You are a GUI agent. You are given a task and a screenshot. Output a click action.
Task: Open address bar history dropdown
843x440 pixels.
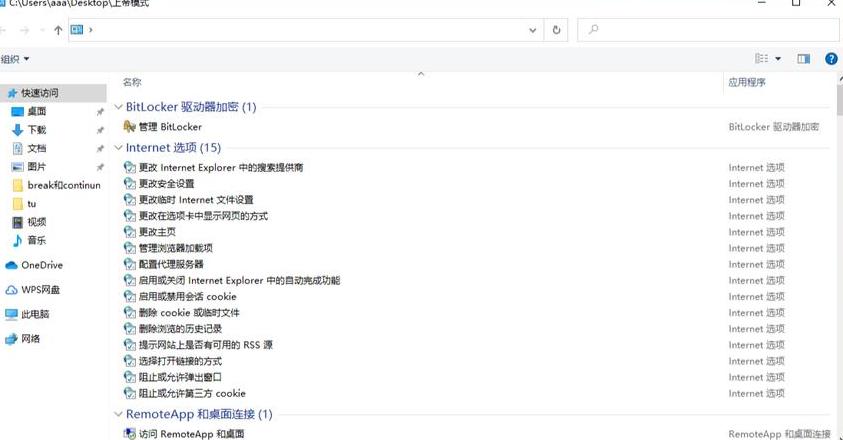(533, 30)
